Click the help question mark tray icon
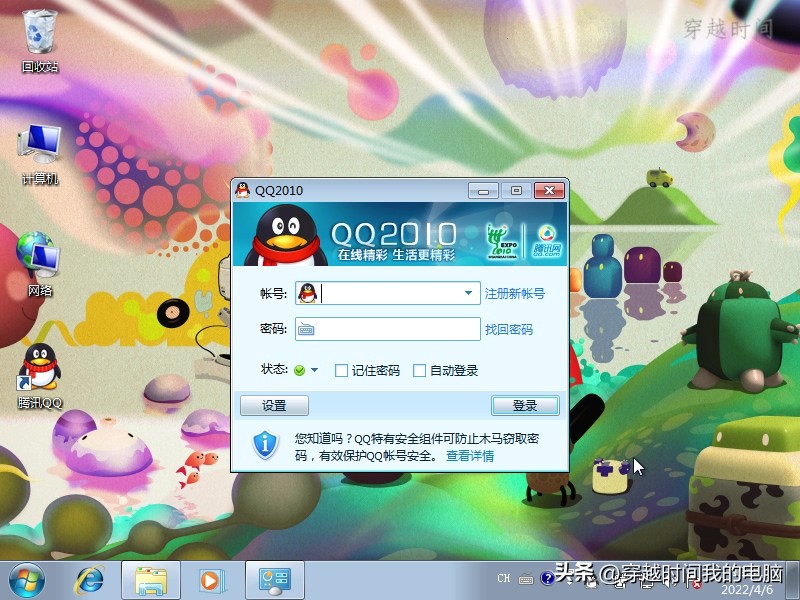This screenshot has height=600, width=800. (547, 578)
